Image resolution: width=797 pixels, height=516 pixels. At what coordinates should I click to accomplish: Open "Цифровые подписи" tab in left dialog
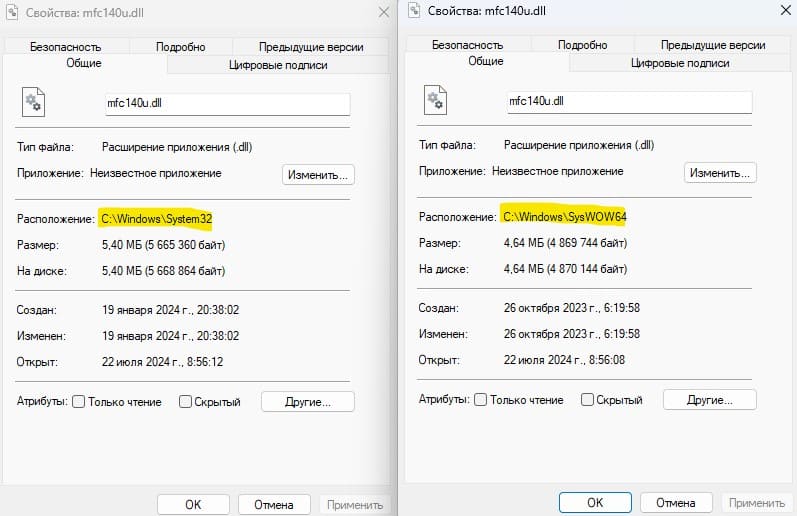click(278, 65)
